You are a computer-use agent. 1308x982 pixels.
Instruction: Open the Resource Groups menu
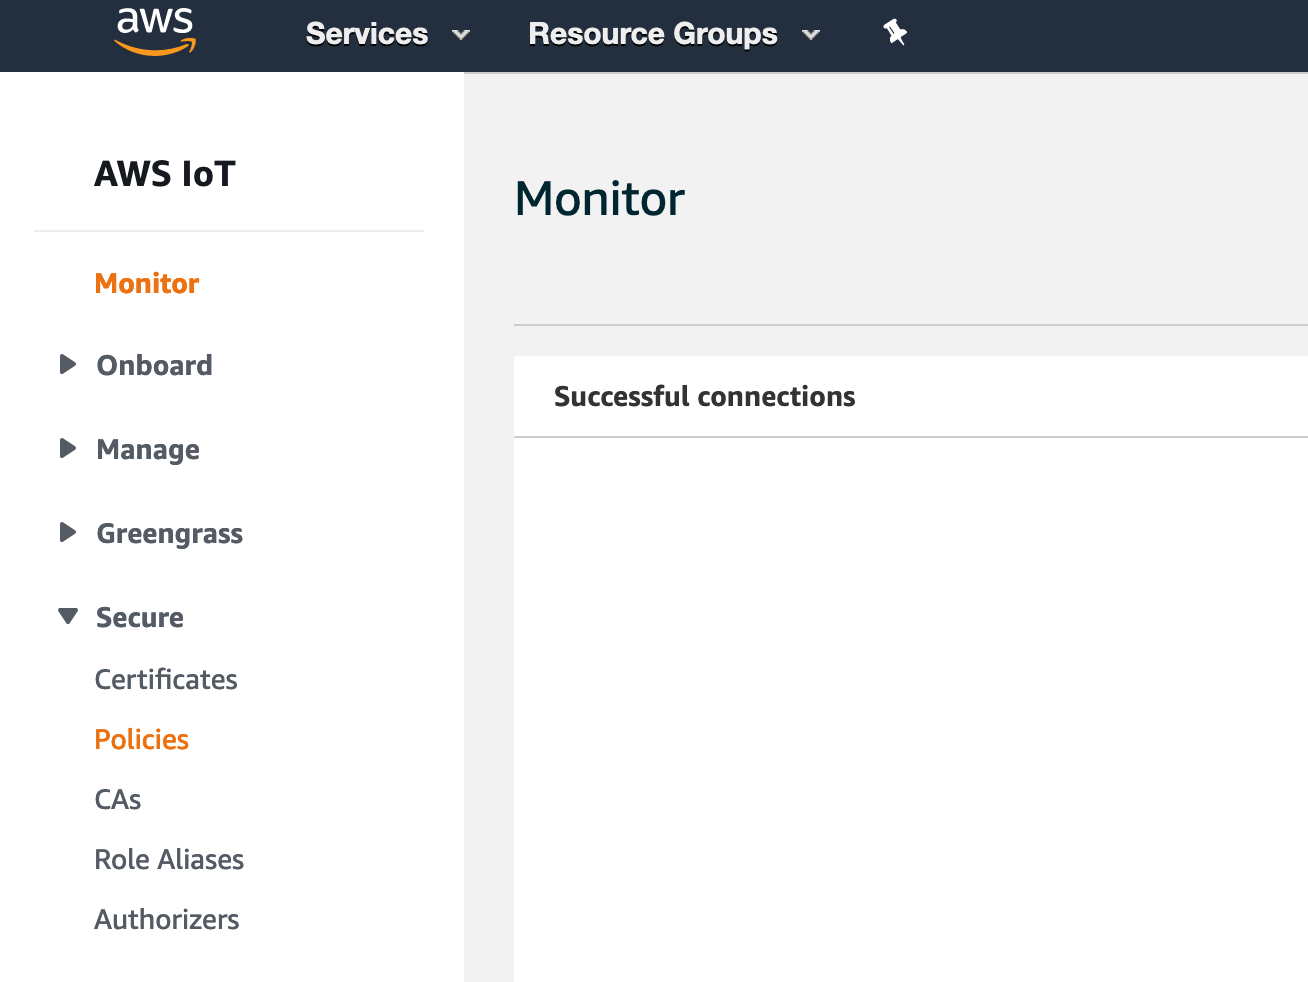[x=652, y=34]
